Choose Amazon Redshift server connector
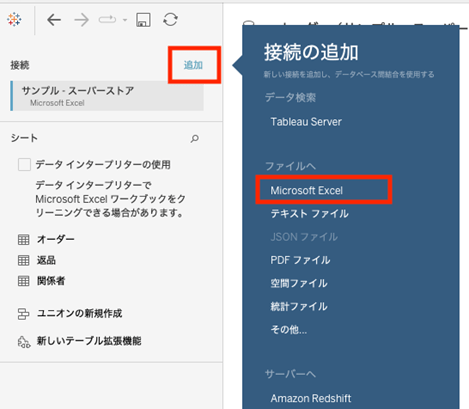The height and width of the screenshot is (409, 469). (x=311, y=398)
